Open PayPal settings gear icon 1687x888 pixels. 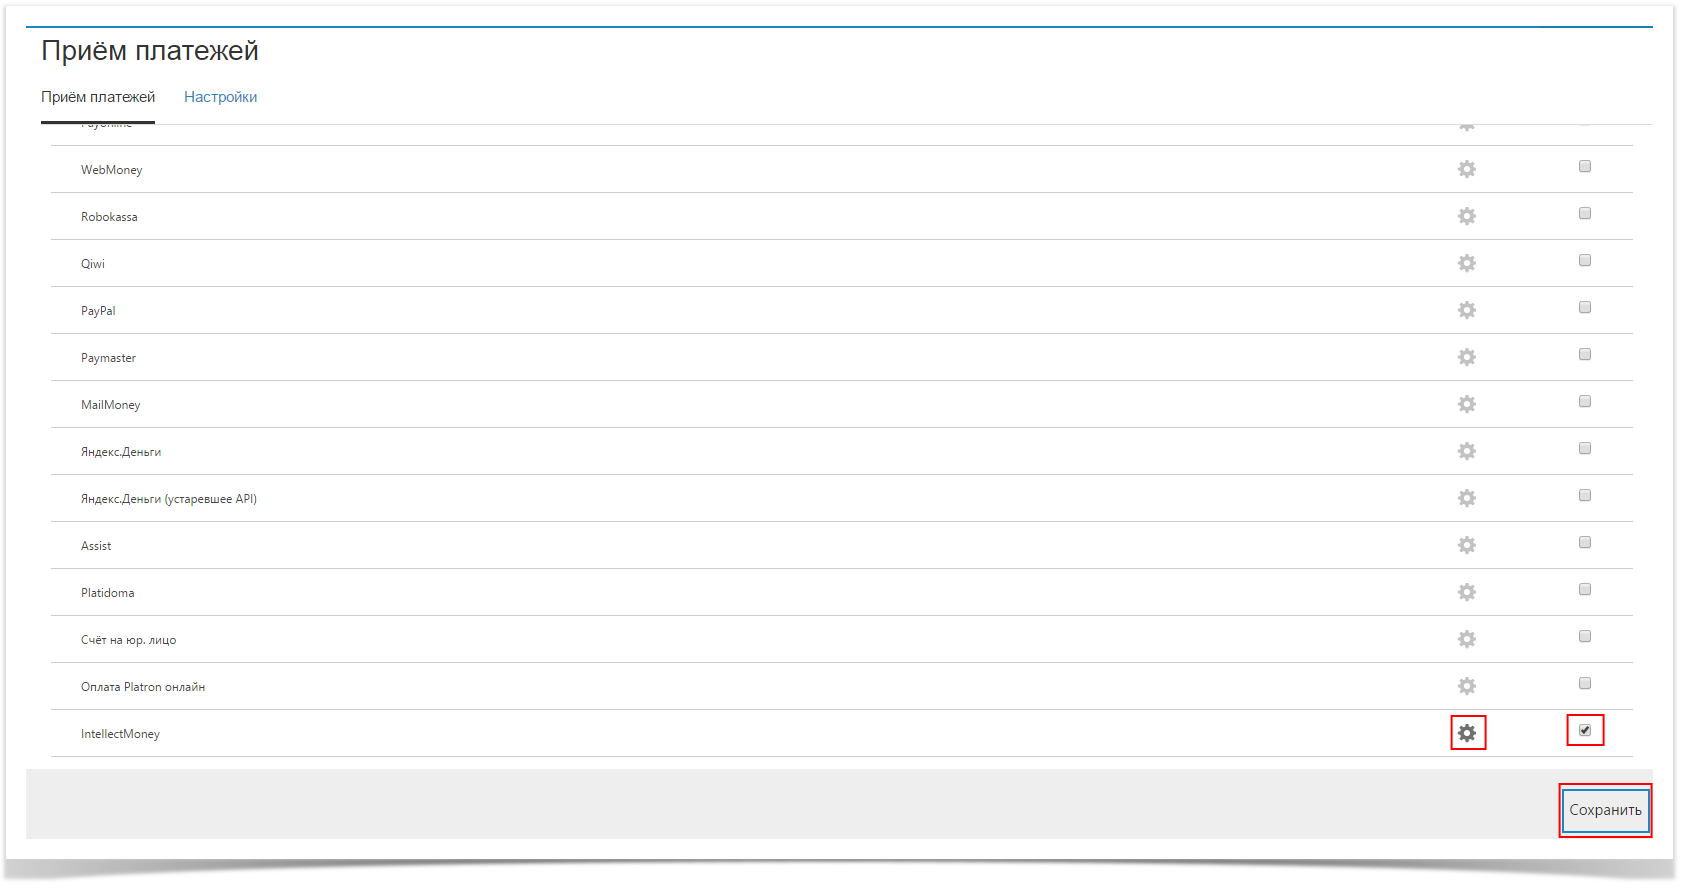(1466, 310)
